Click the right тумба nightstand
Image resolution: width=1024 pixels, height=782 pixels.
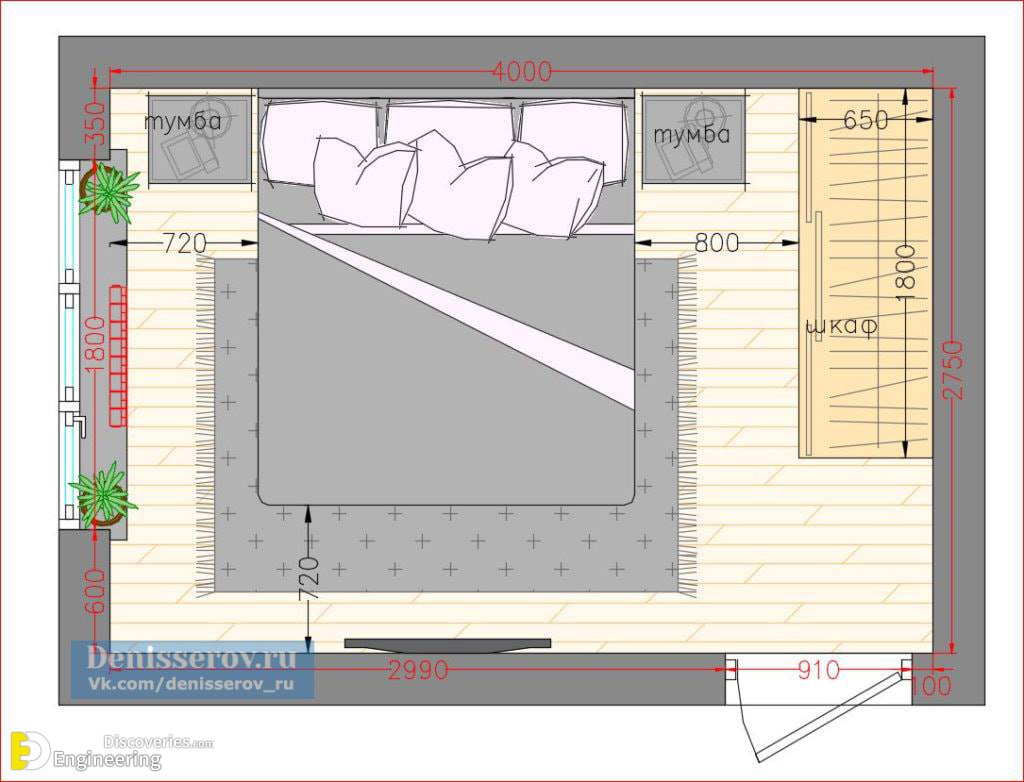(x=694, y=139)
